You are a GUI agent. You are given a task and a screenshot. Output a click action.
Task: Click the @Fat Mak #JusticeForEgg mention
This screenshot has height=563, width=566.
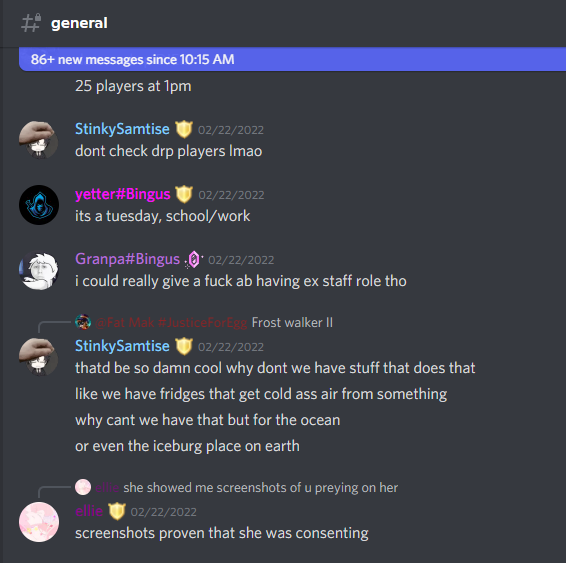pos(171,322)
